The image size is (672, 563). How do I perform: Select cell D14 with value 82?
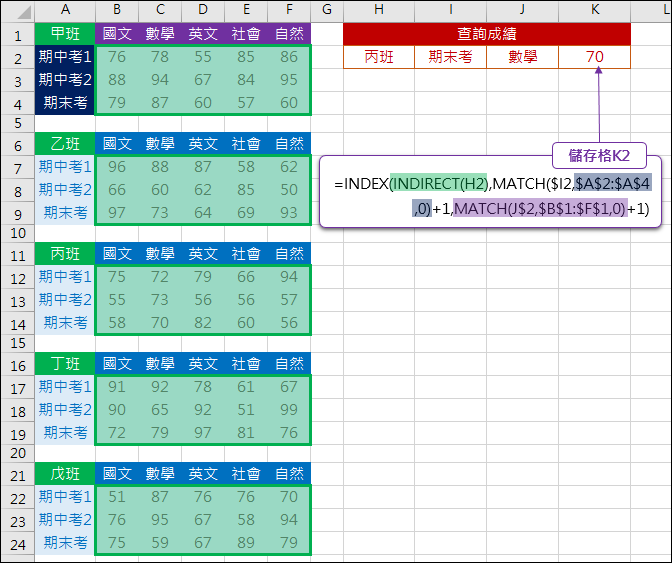(x=203, y=322)
